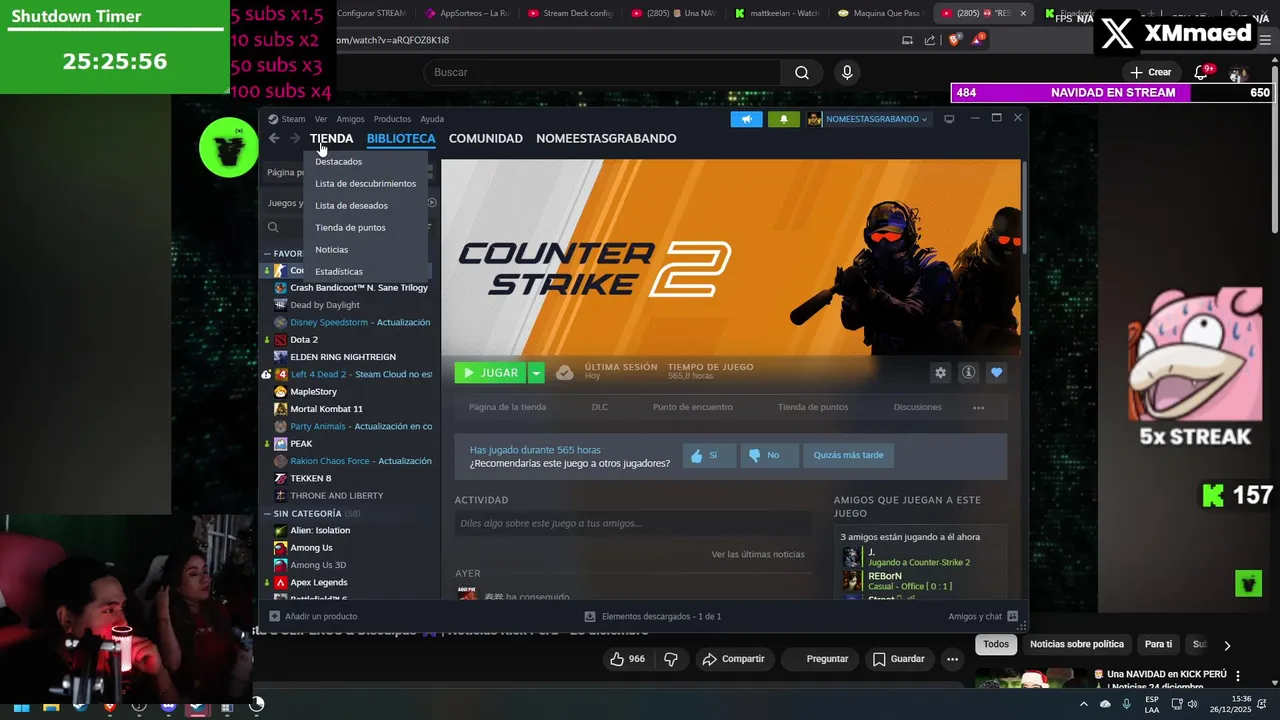Open the COMUNIDAD tab

click(x=485, y=138)
